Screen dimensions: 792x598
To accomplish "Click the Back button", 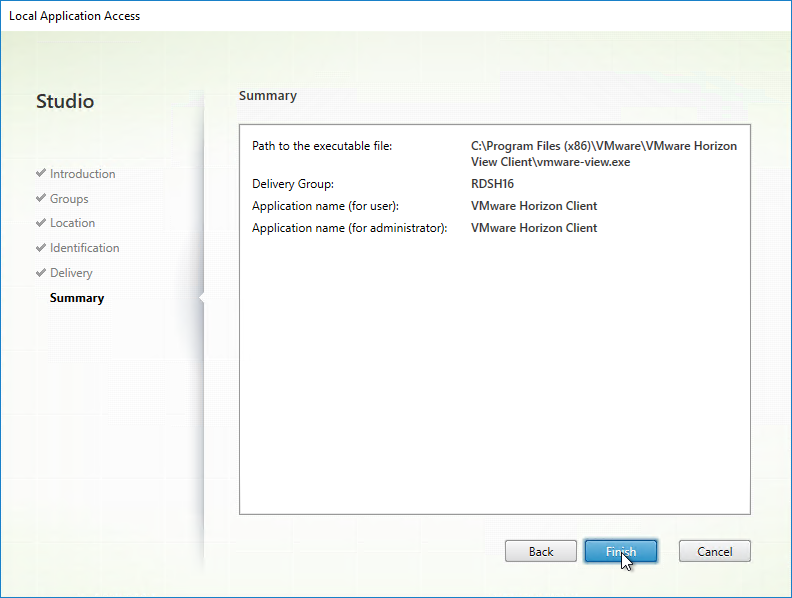I will click(540, 551).
